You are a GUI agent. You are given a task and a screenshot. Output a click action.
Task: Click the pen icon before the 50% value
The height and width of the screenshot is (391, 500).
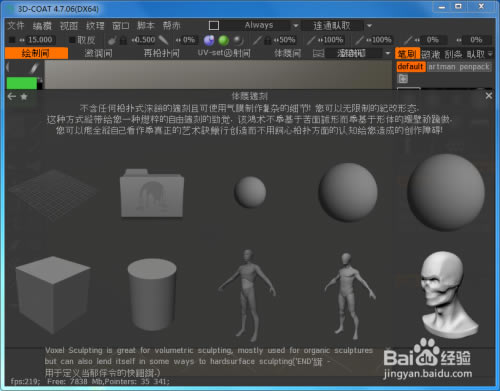257,40
